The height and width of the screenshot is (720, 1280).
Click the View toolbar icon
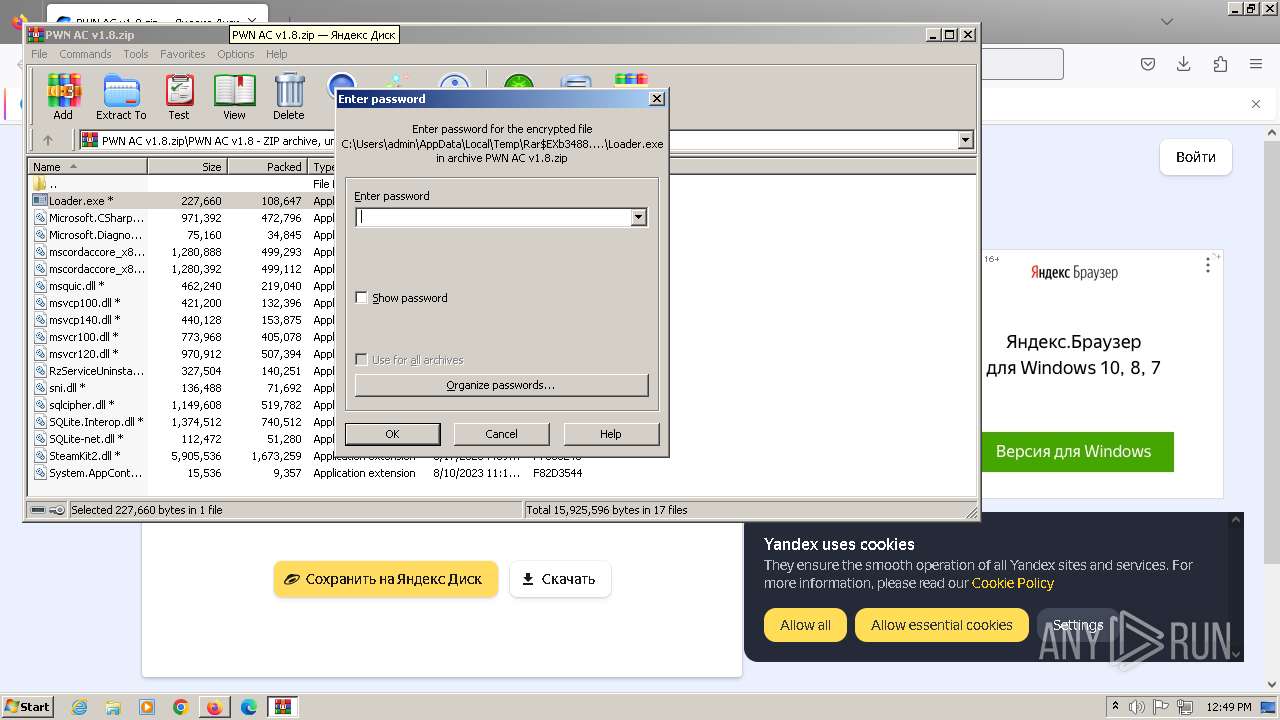pyautogui.click(x=234, y=97)
